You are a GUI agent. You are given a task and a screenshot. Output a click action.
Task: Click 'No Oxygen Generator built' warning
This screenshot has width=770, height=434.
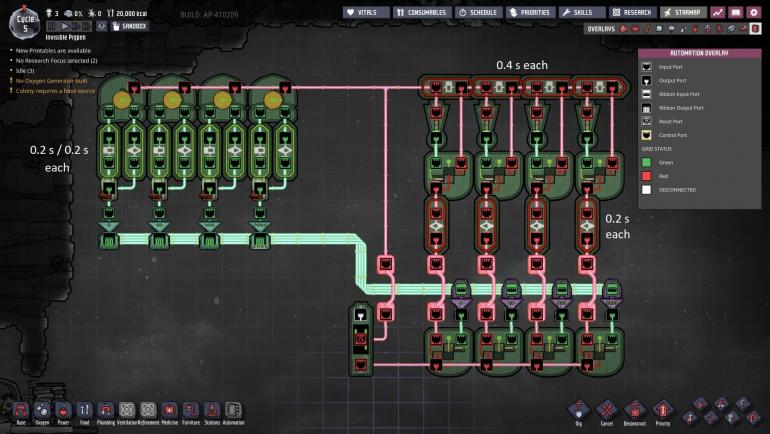point(52,81)
